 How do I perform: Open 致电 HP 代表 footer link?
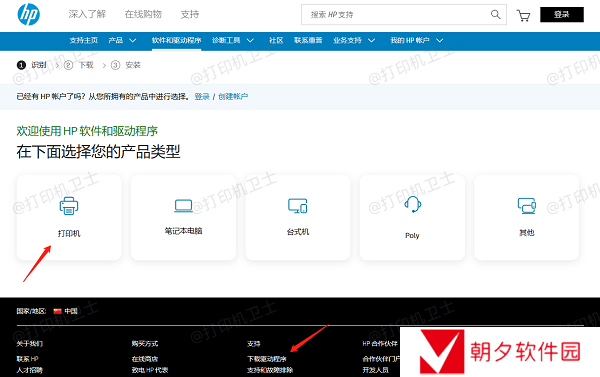150,370
